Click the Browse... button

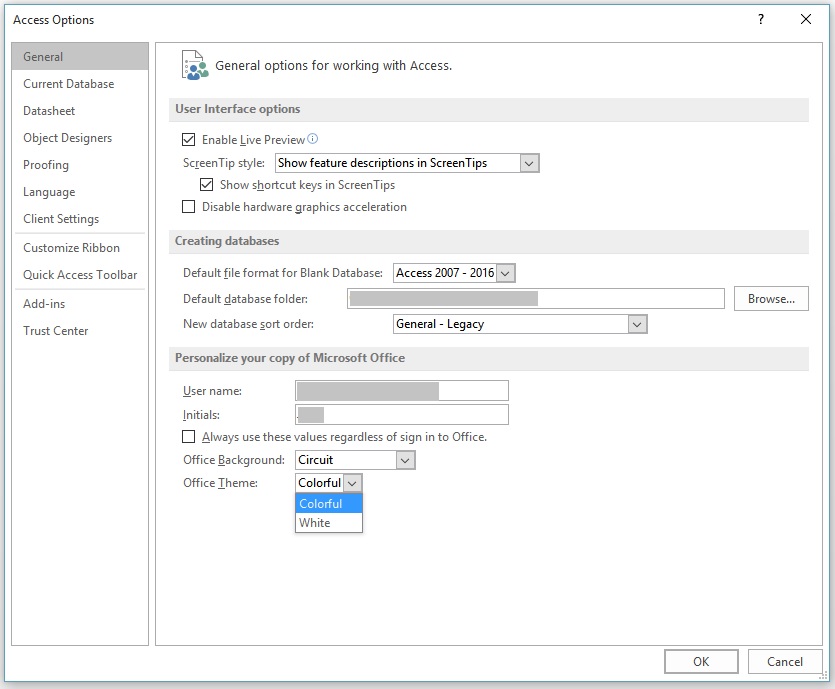point(771,299)
